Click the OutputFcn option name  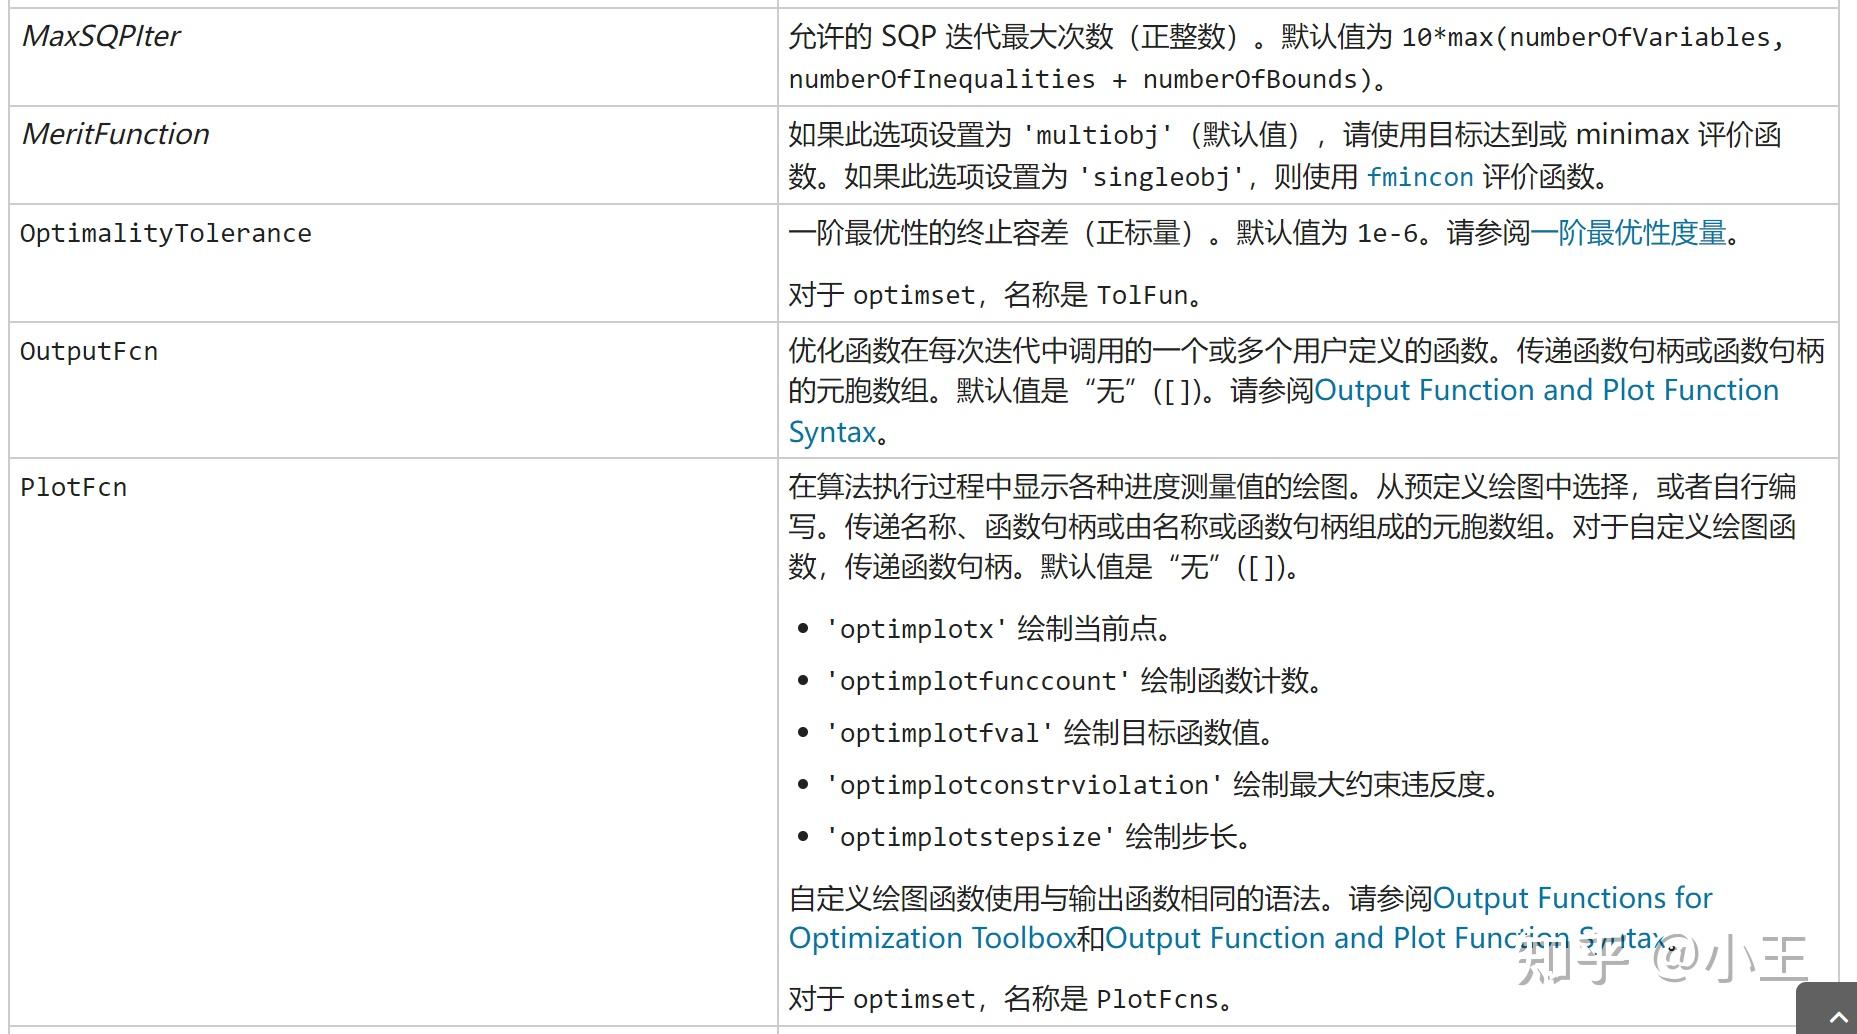89,351
